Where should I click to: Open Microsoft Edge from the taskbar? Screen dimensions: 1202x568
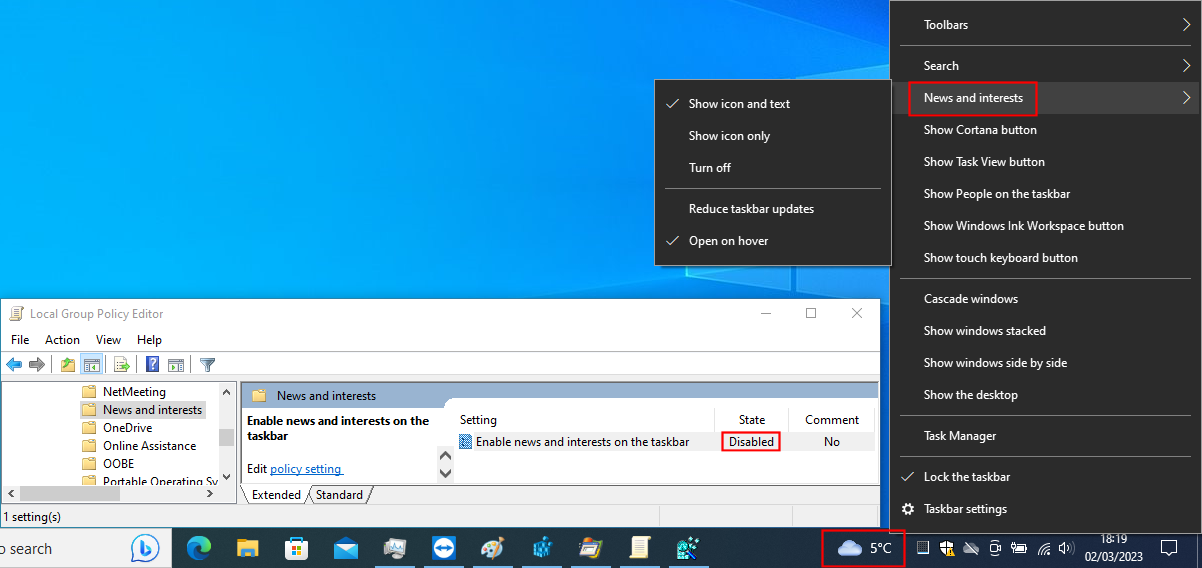[200, 548]
